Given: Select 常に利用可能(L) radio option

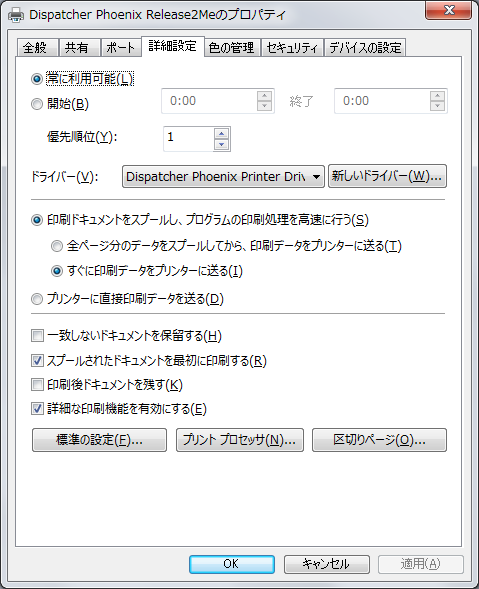Looking at the screenshot, I should 37,79.
